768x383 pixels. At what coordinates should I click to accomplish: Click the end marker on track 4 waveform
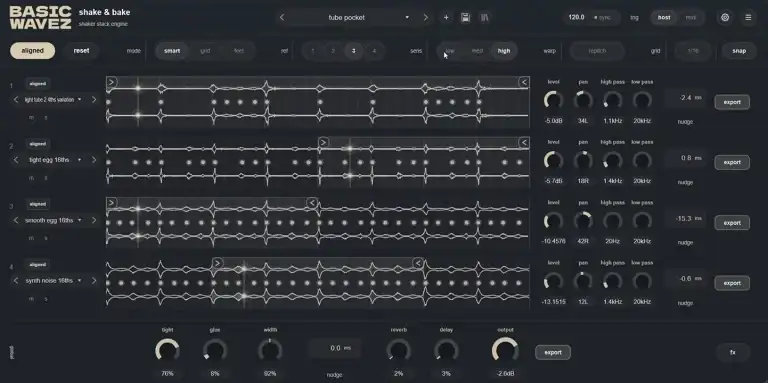click(418, 263)
